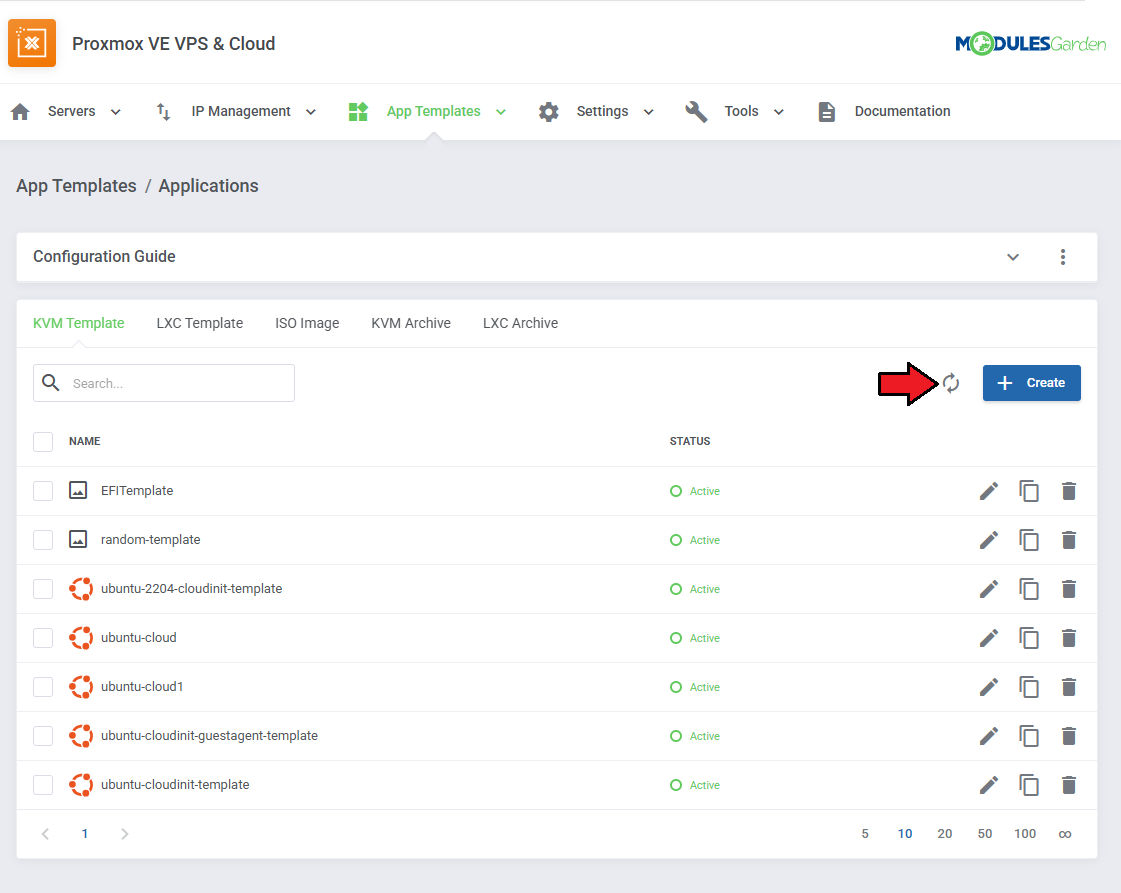Tick the ubuntu-cloudinit-guestagent-template checkbox
1121x893 pixels.
click(x=43, y=736)
